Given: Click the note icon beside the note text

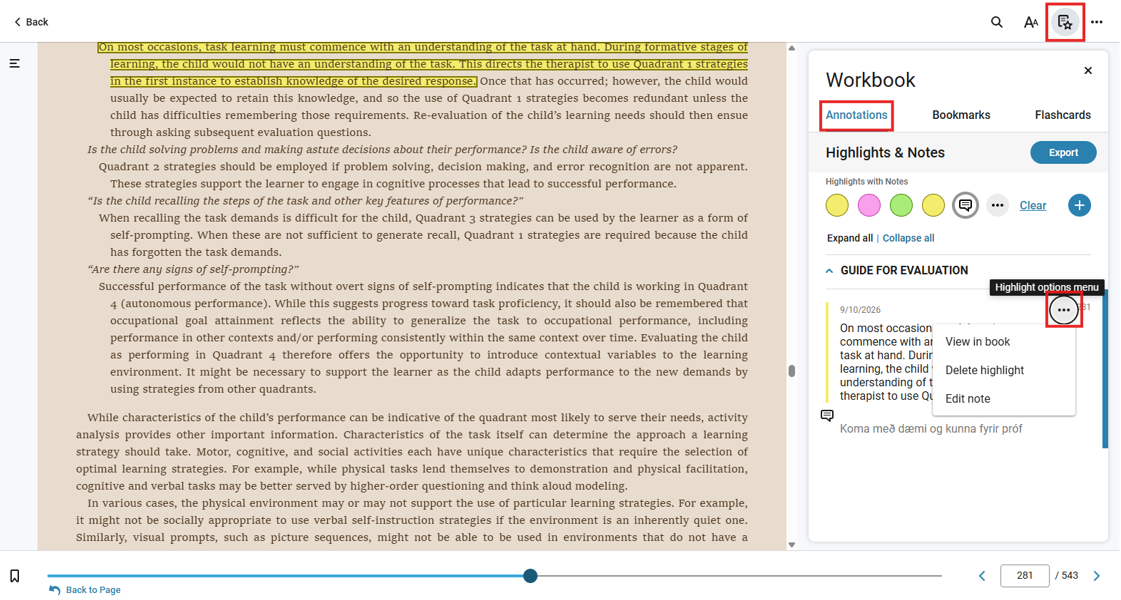Looking at the screenshot, I should [x=827, y=415].
